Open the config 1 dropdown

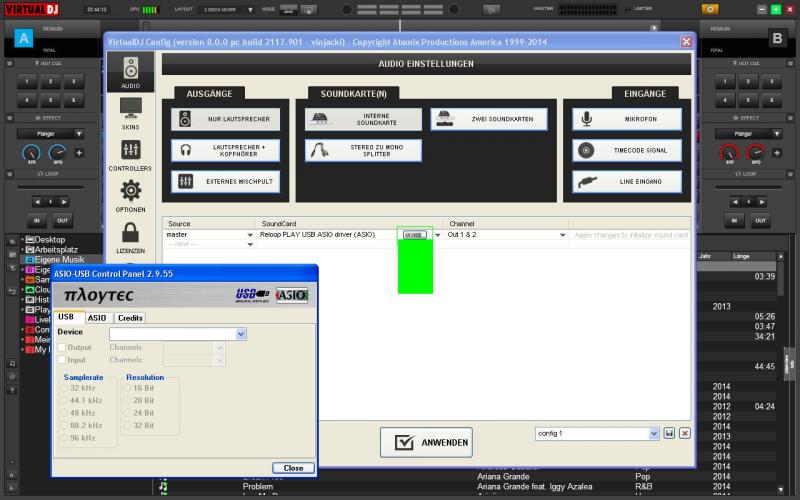pyautogui.click(x=654, y=434)
